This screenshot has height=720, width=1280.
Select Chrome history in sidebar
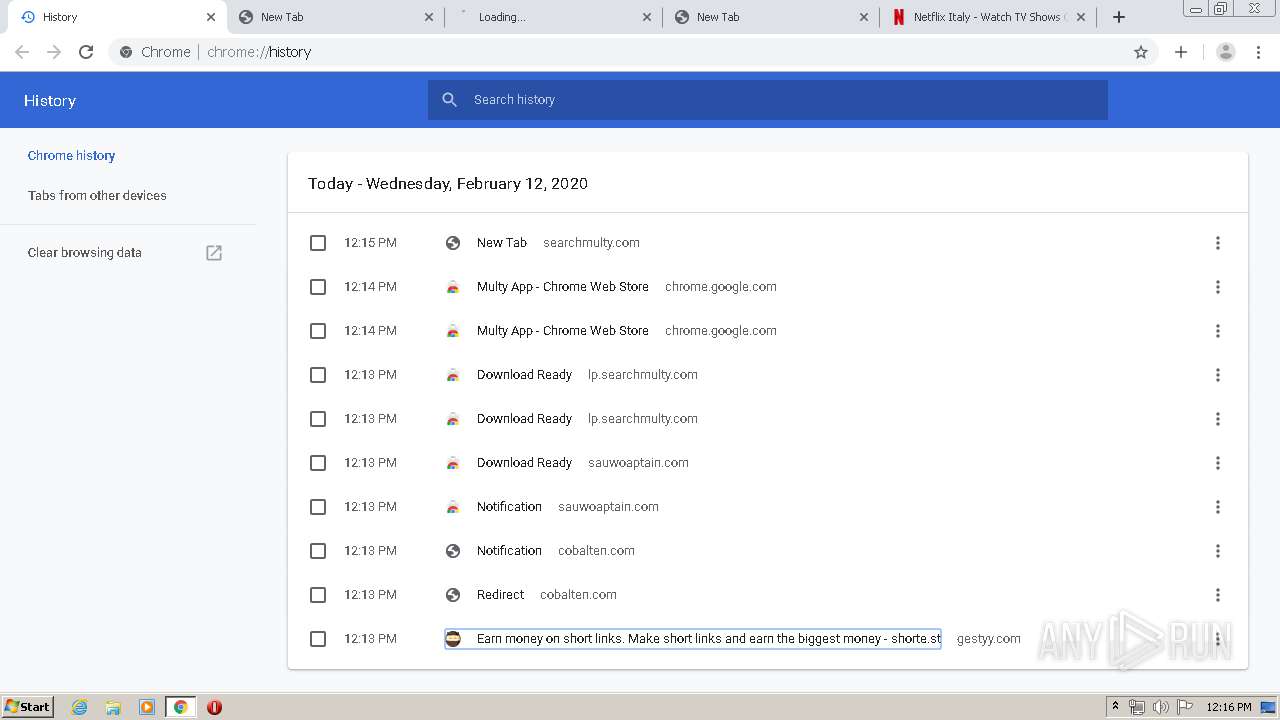(x=71, y=156)
